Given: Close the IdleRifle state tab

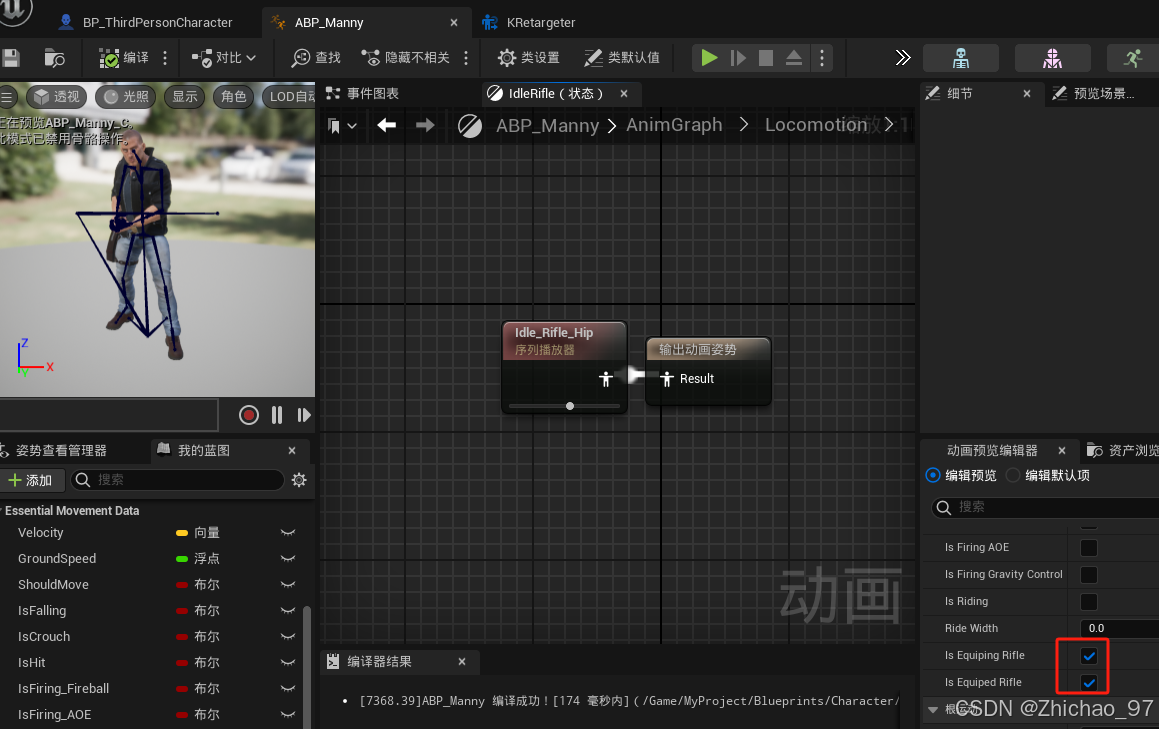Looking at the screenshot, I should pos(624,93).
